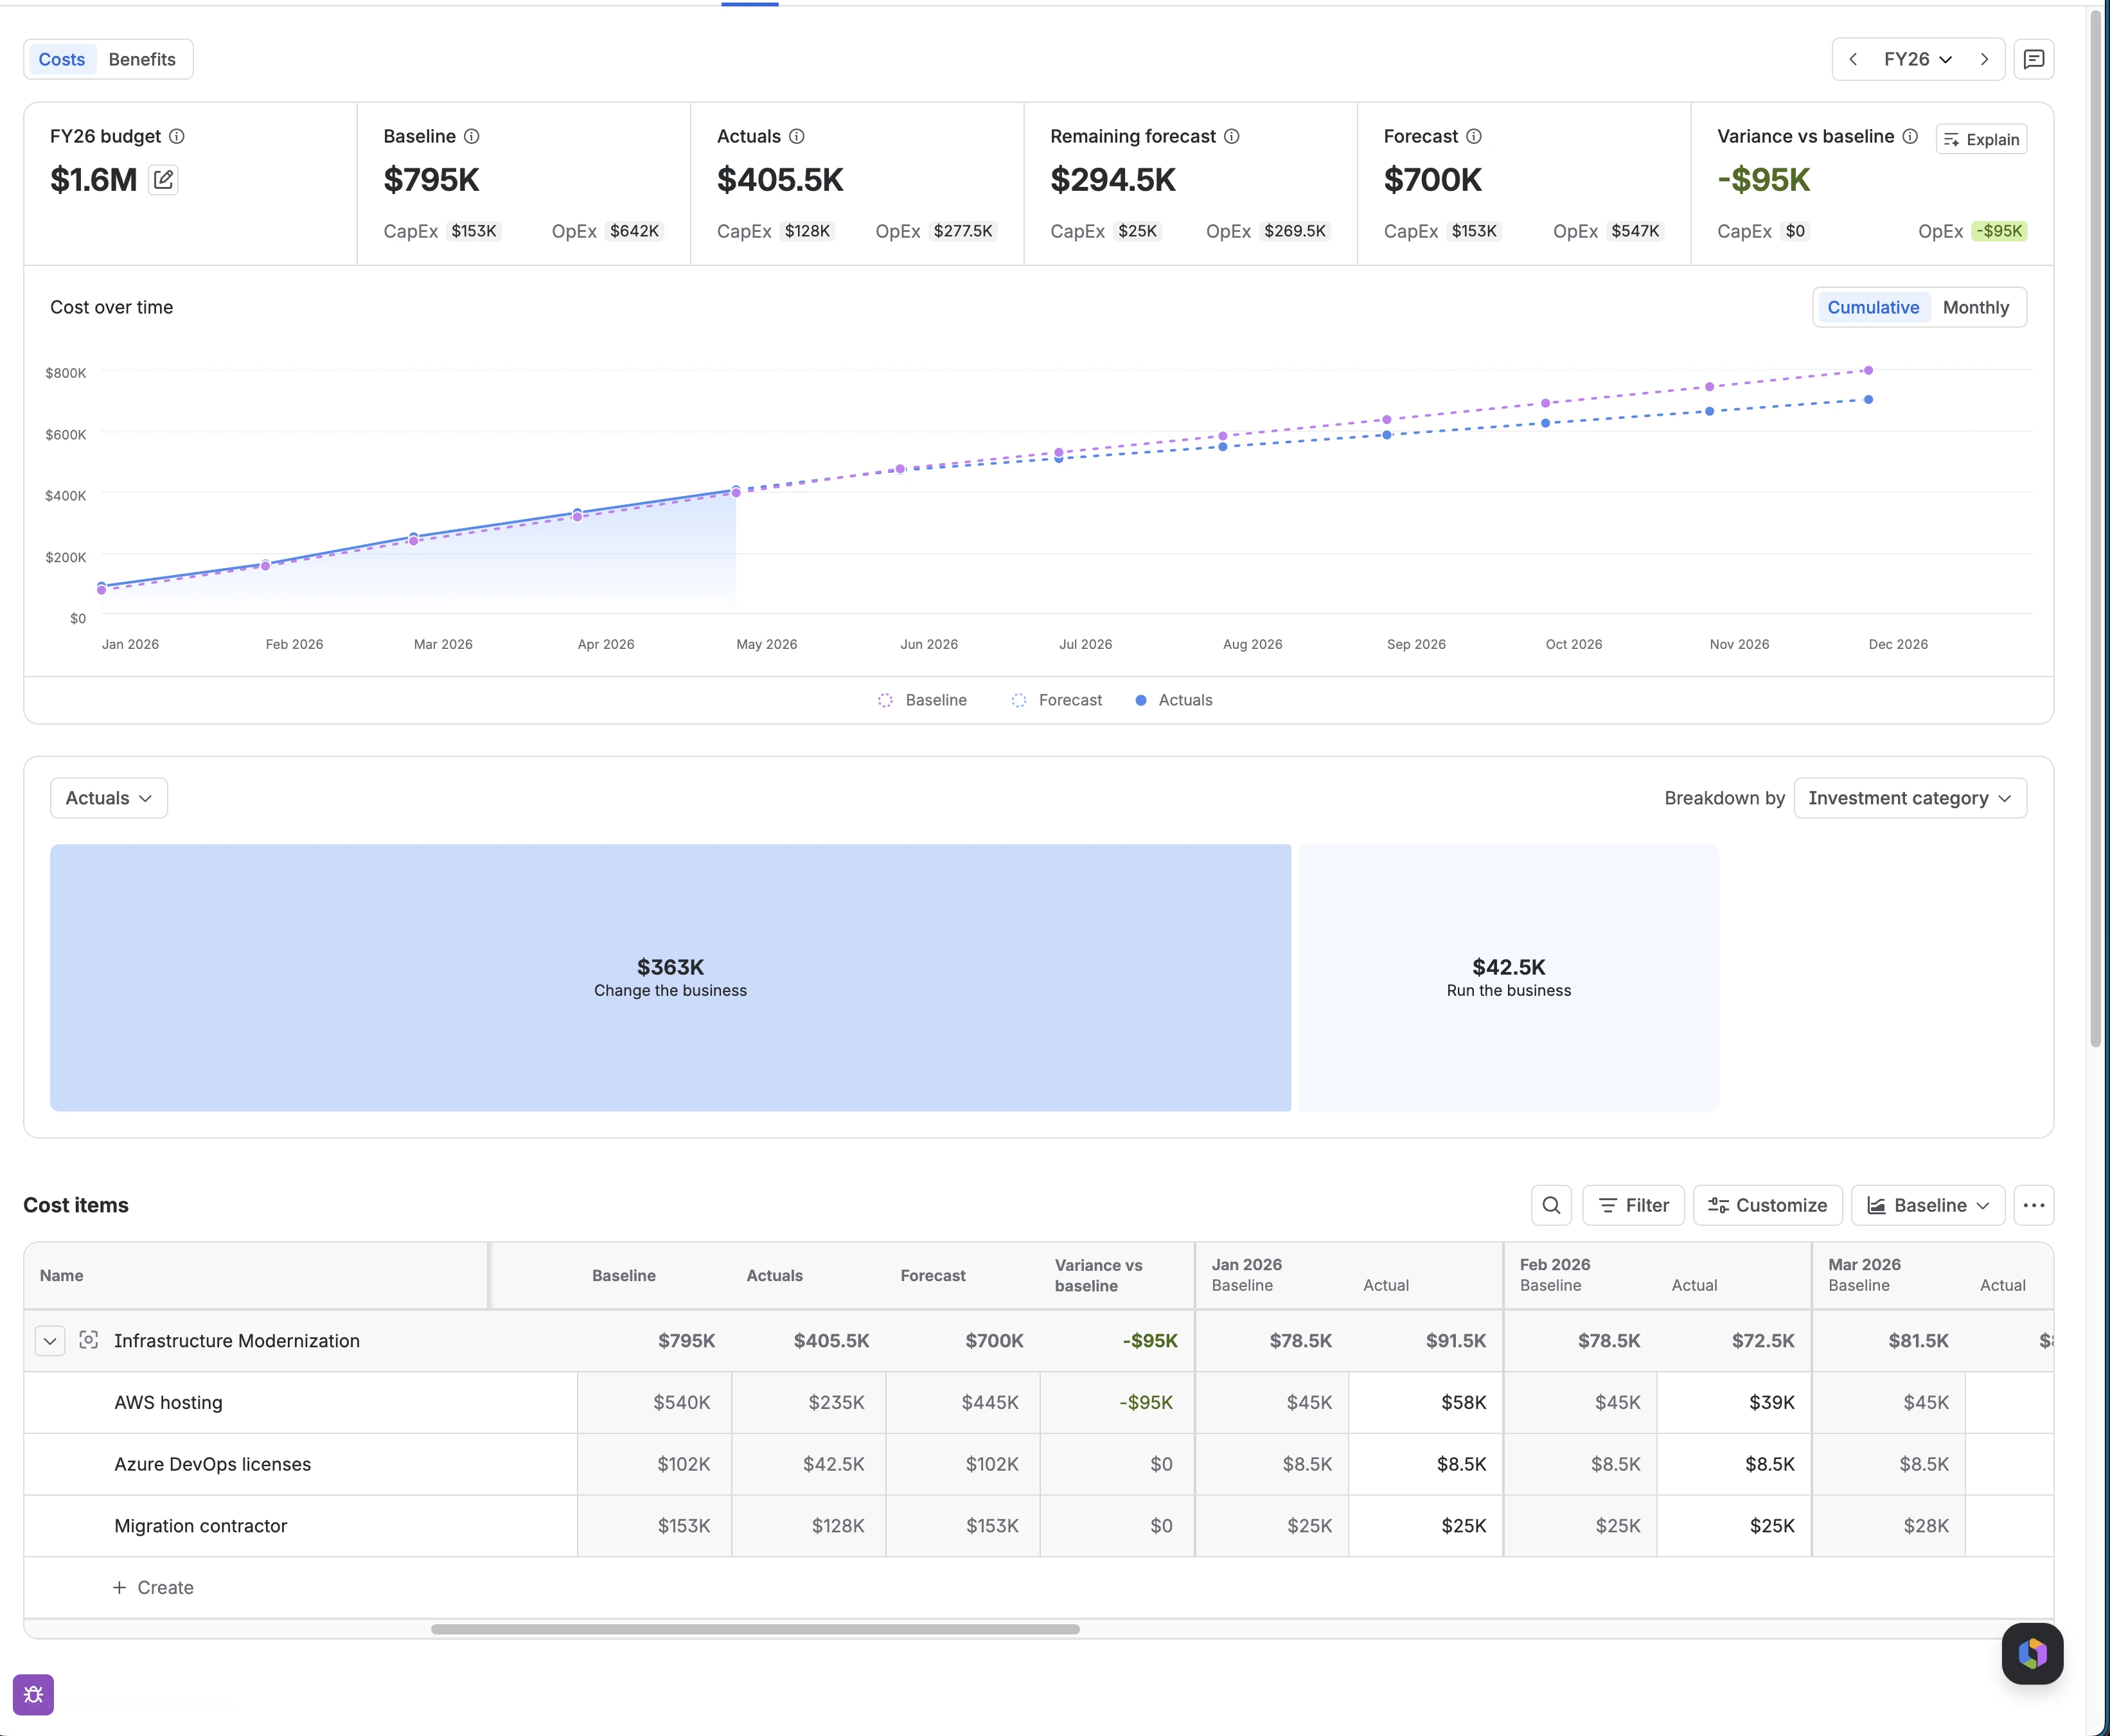Switch chart to Cumulative view
The image size is (2110, 1736).
[1873, 307]
